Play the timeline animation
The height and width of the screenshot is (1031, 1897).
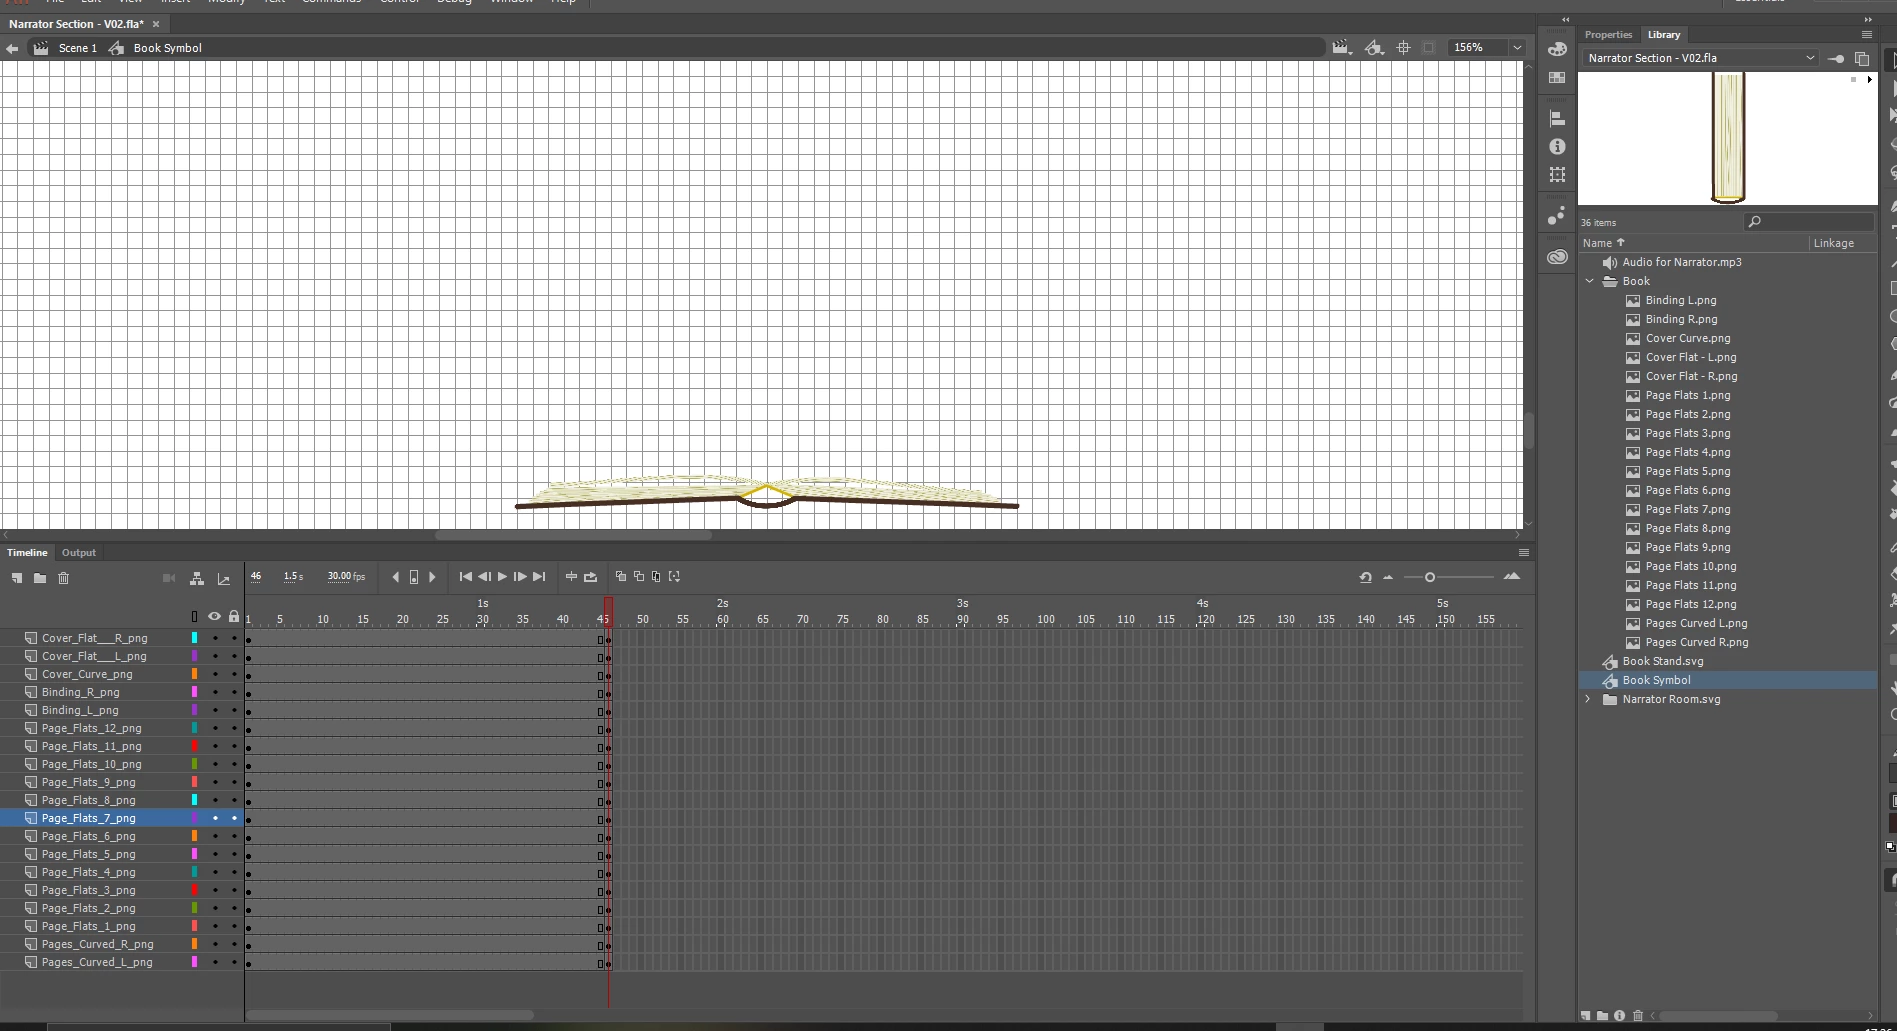[502, 577]
